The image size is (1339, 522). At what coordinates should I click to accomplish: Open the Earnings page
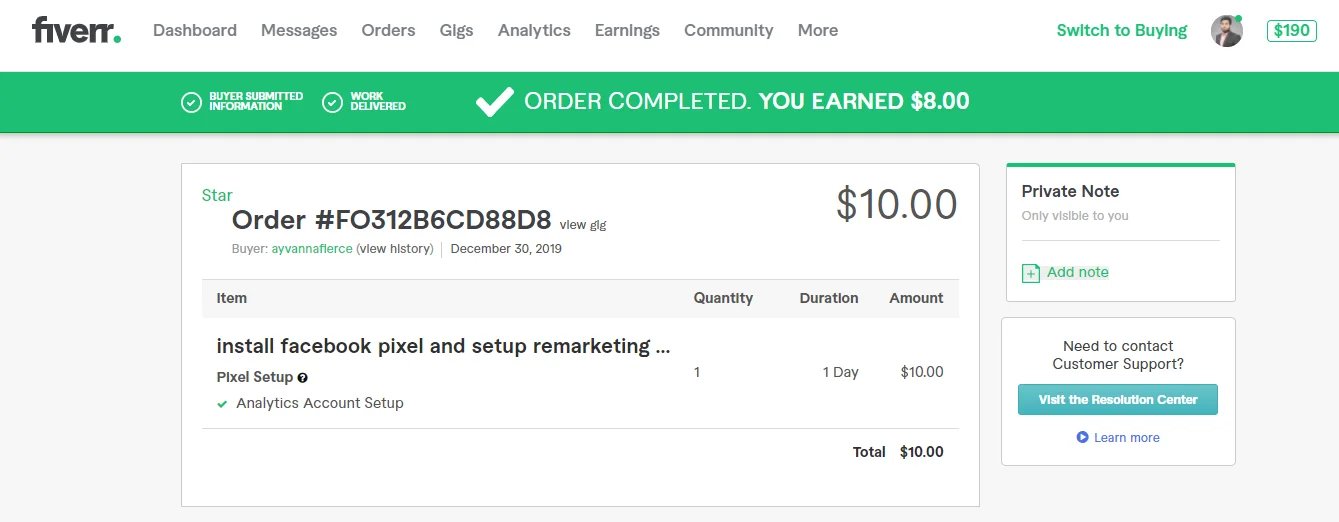click(627, 30)
